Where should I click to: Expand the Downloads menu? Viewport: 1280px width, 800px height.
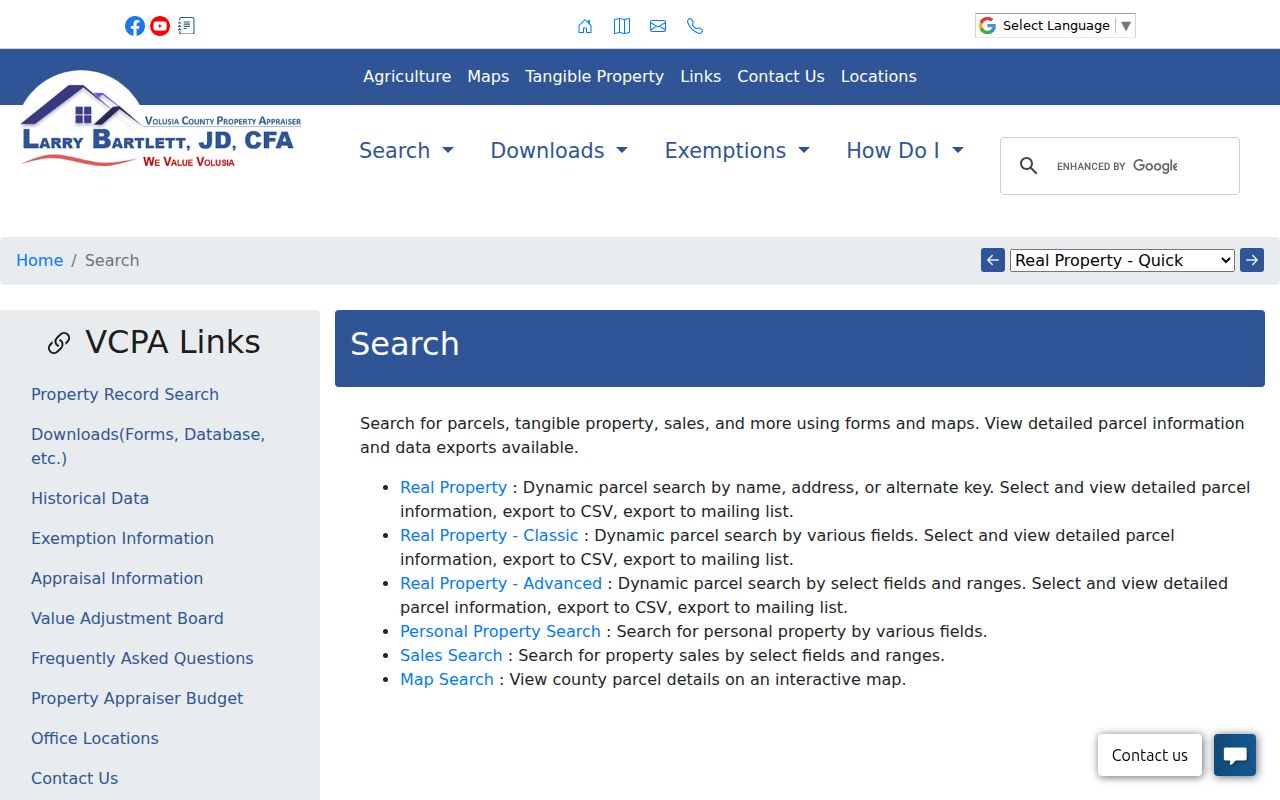click(x=559, y=151)
